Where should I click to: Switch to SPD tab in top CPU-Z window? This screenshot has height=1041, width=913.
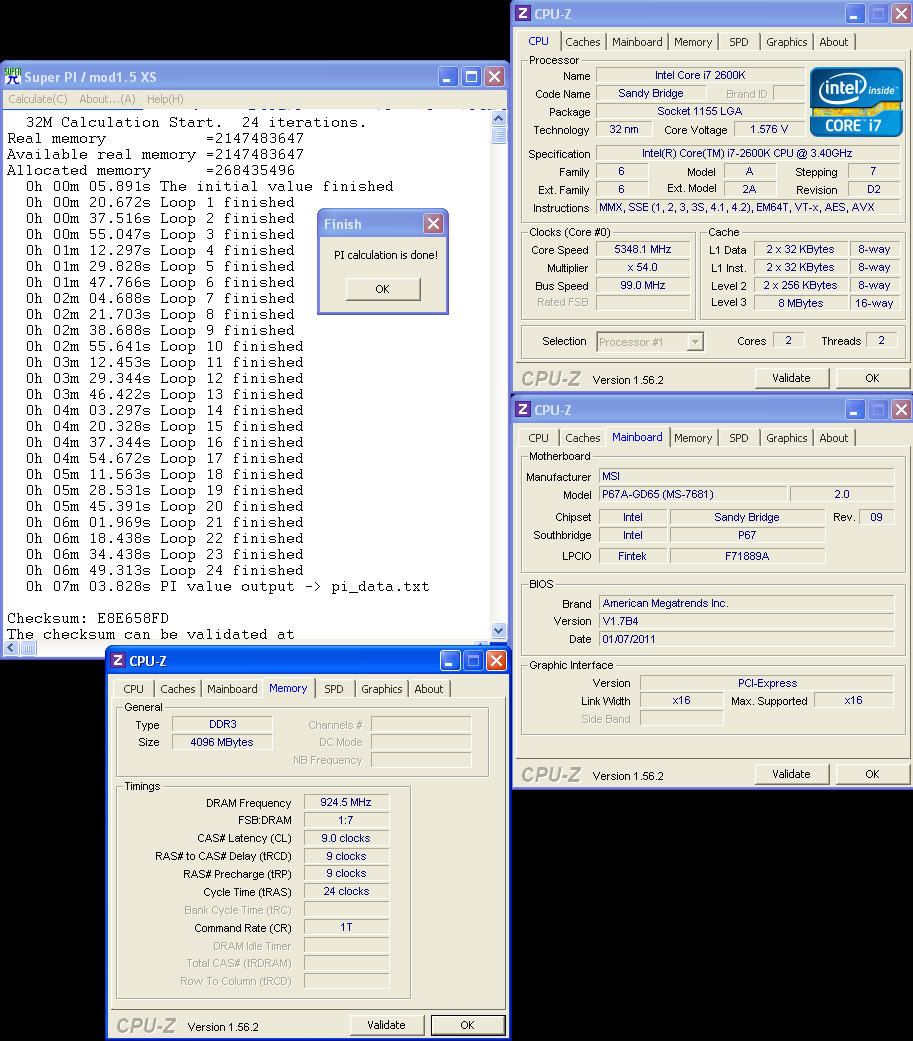pyautogui.click(x=738, y=42)
